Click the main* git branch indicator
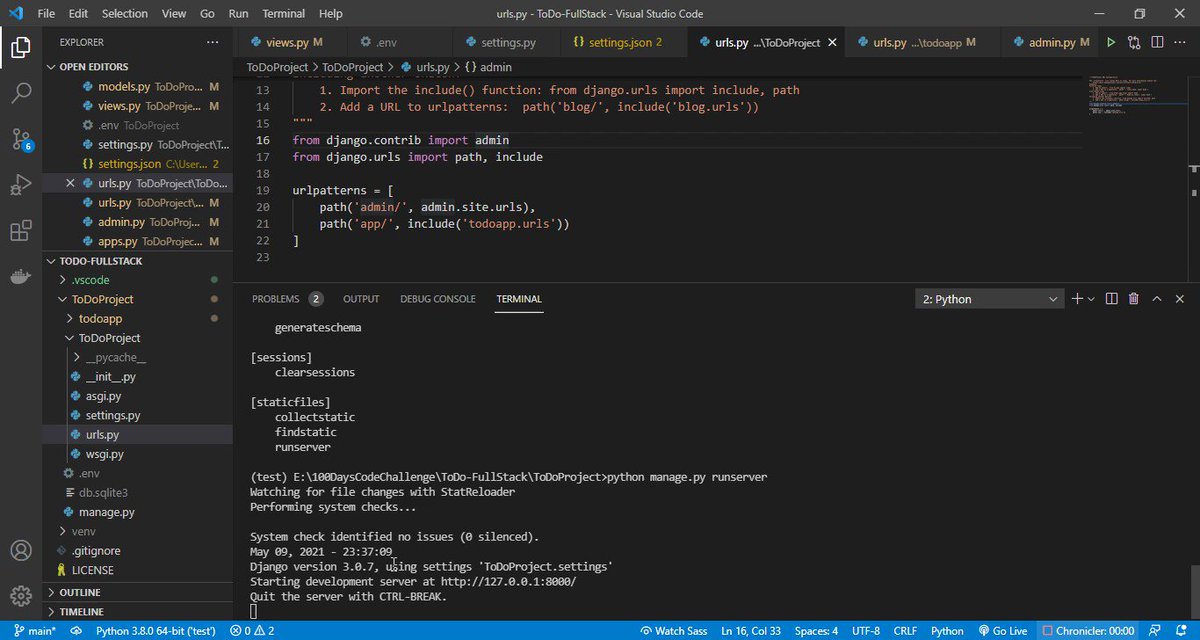Image resolution: width=1200 pixels, height=640 pixels. [34, 631]
